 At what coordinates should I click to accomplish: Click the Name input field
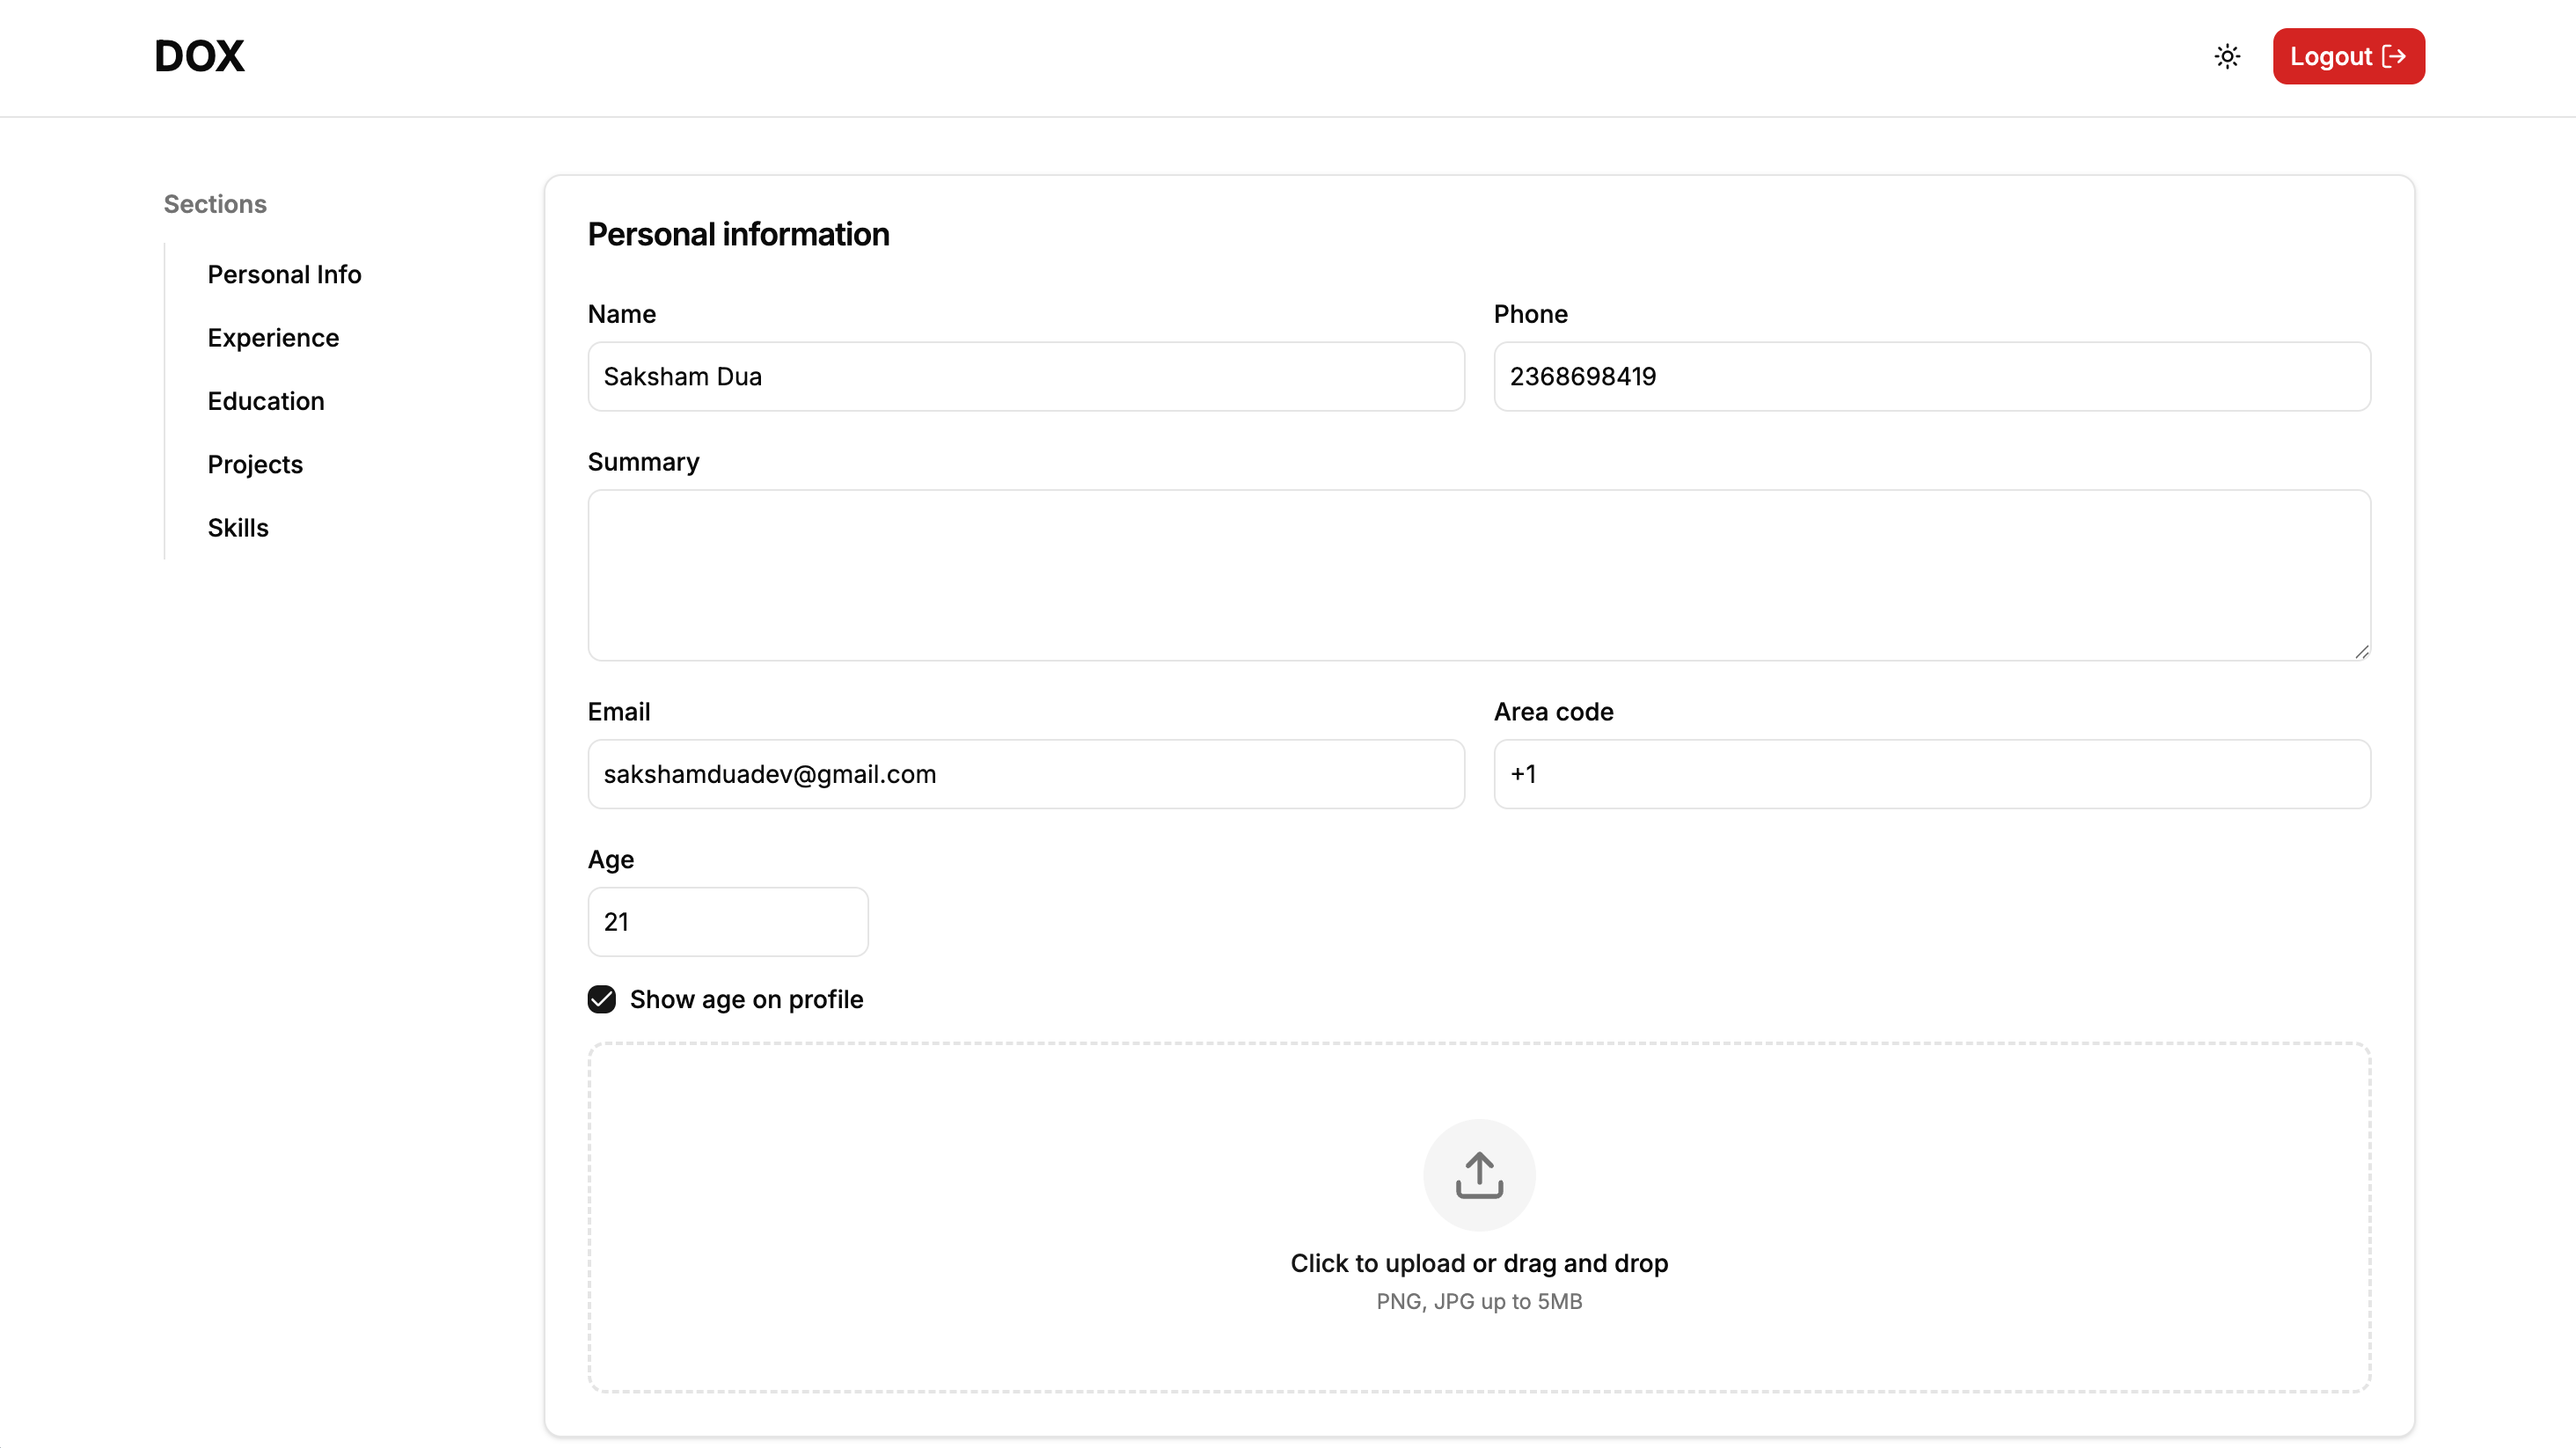[1026, 377]
